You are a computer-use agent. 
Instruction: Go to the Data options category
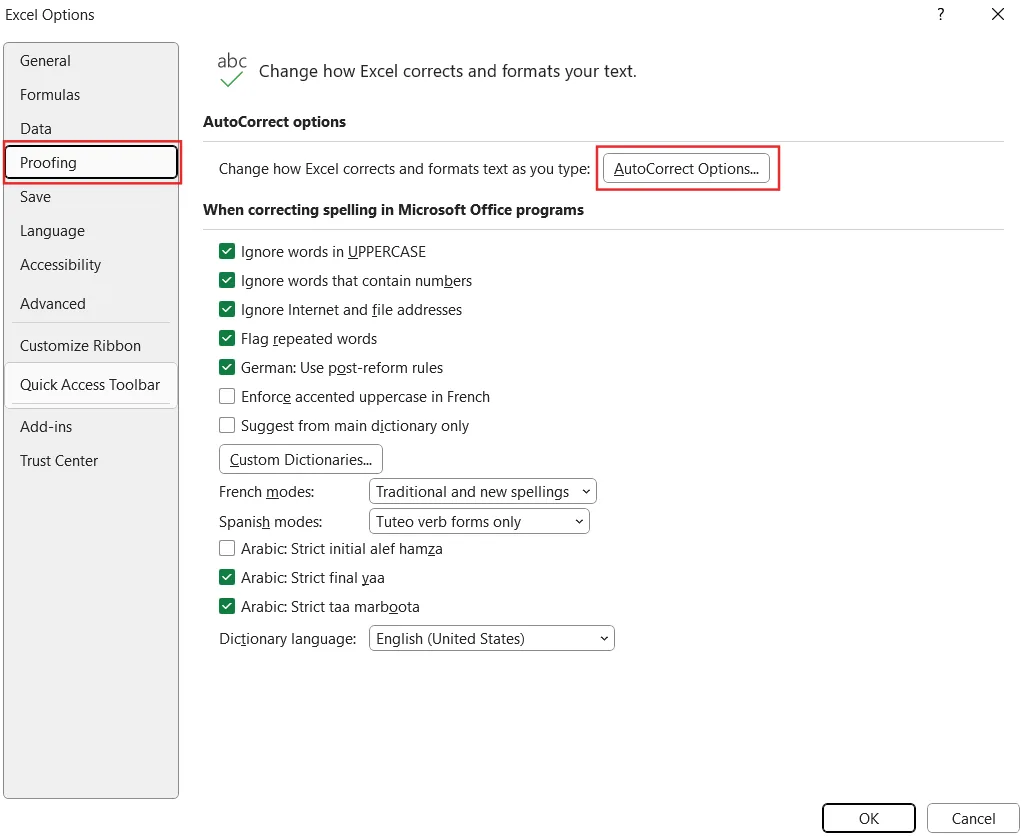(x=91, y=128)
